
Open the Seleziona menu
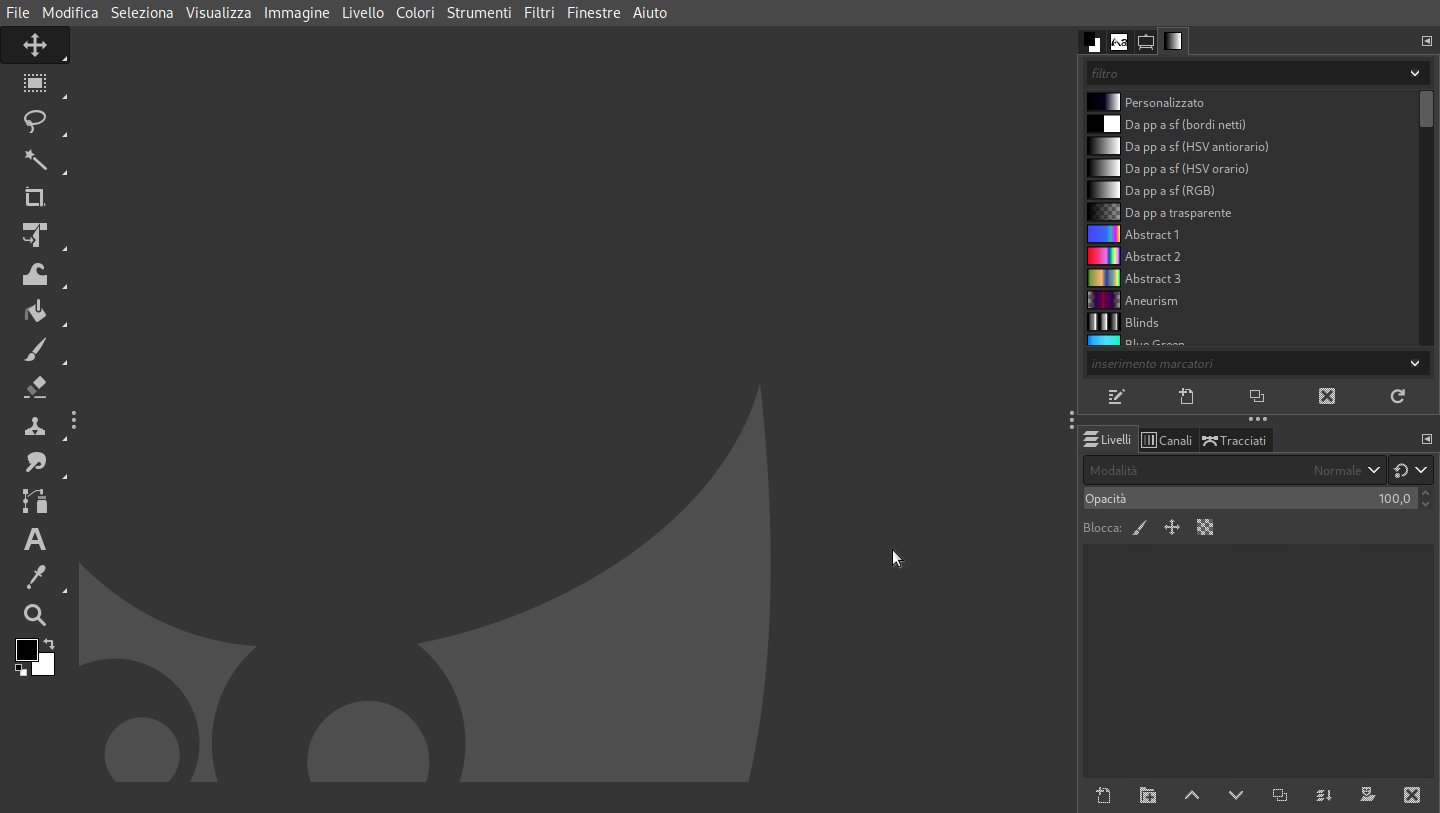pos(142,13)
